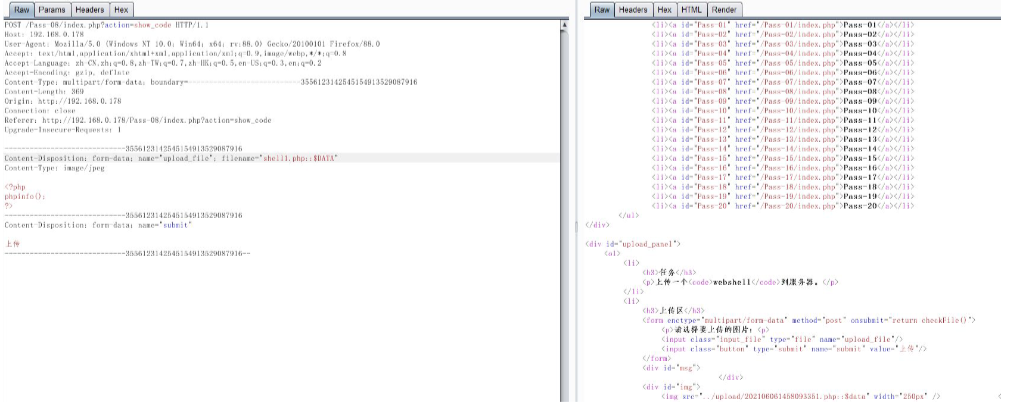Click the phpinfo(); payload line
Viewport: 1014px width, 413px height.
click(x=26, y=196)
